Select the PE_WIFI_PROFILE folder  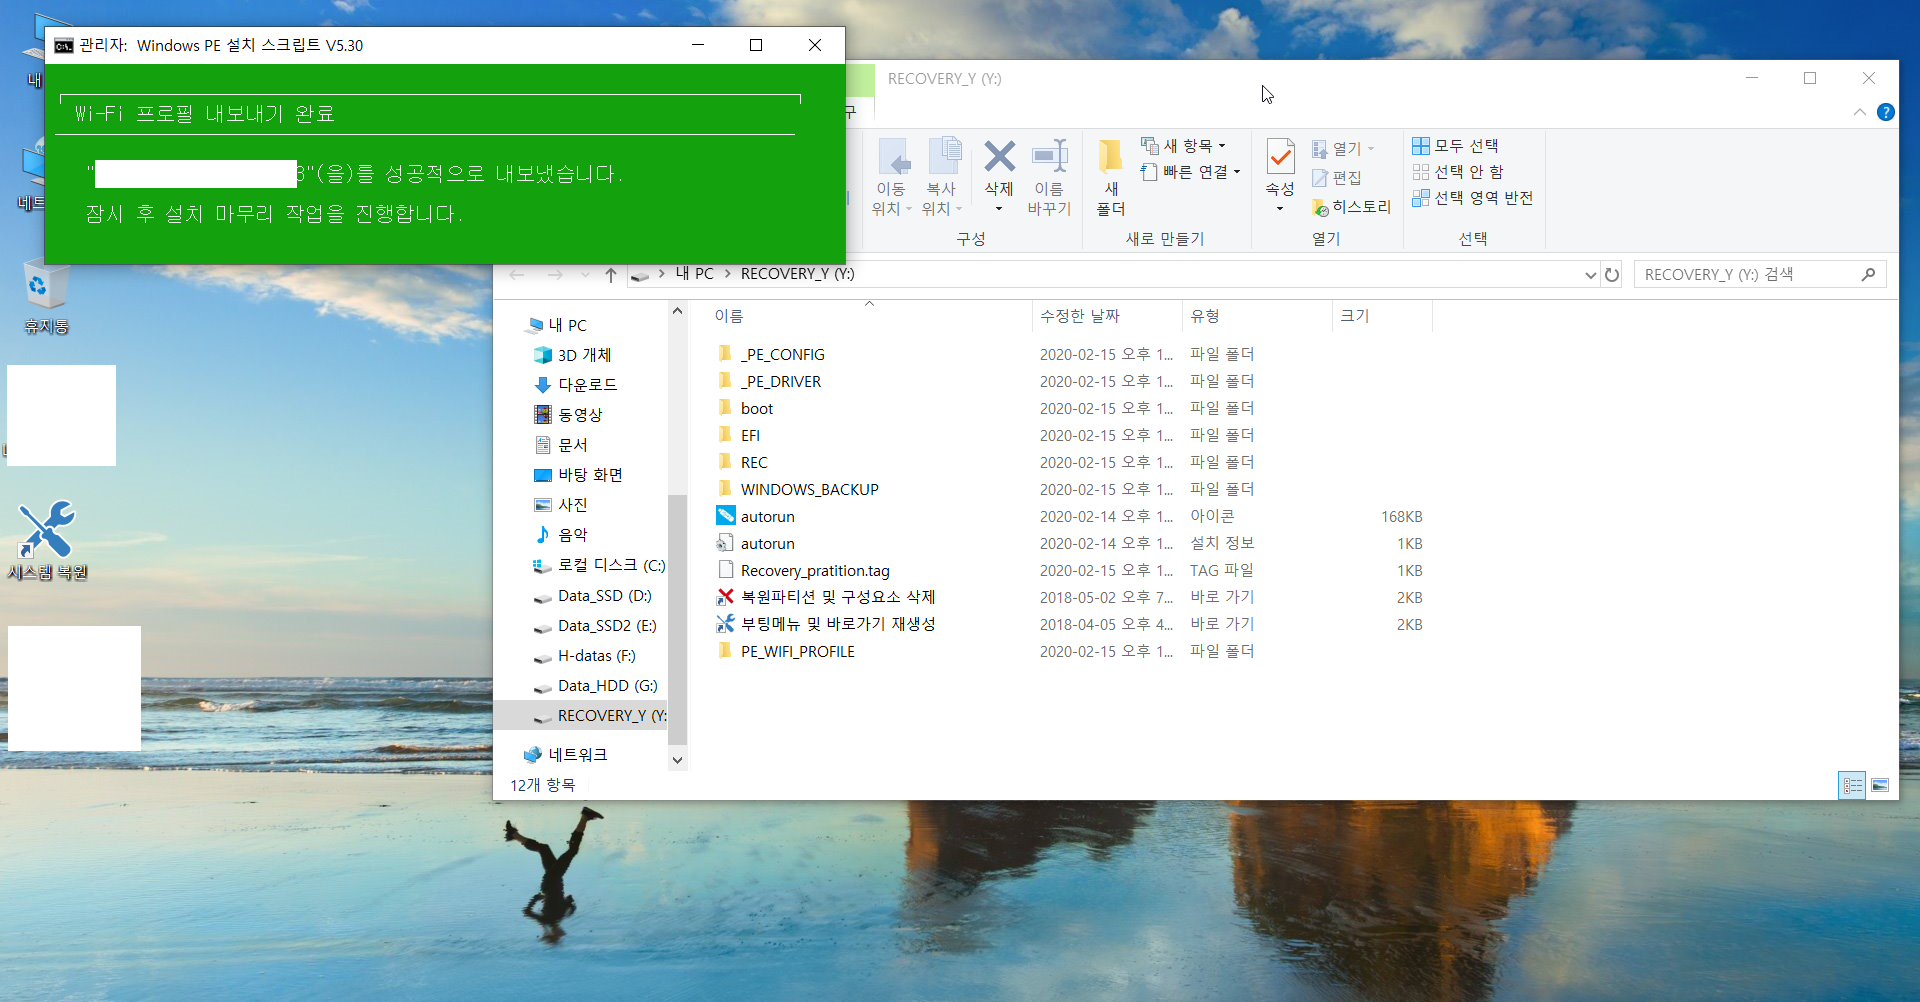click(x=797, y=651)
